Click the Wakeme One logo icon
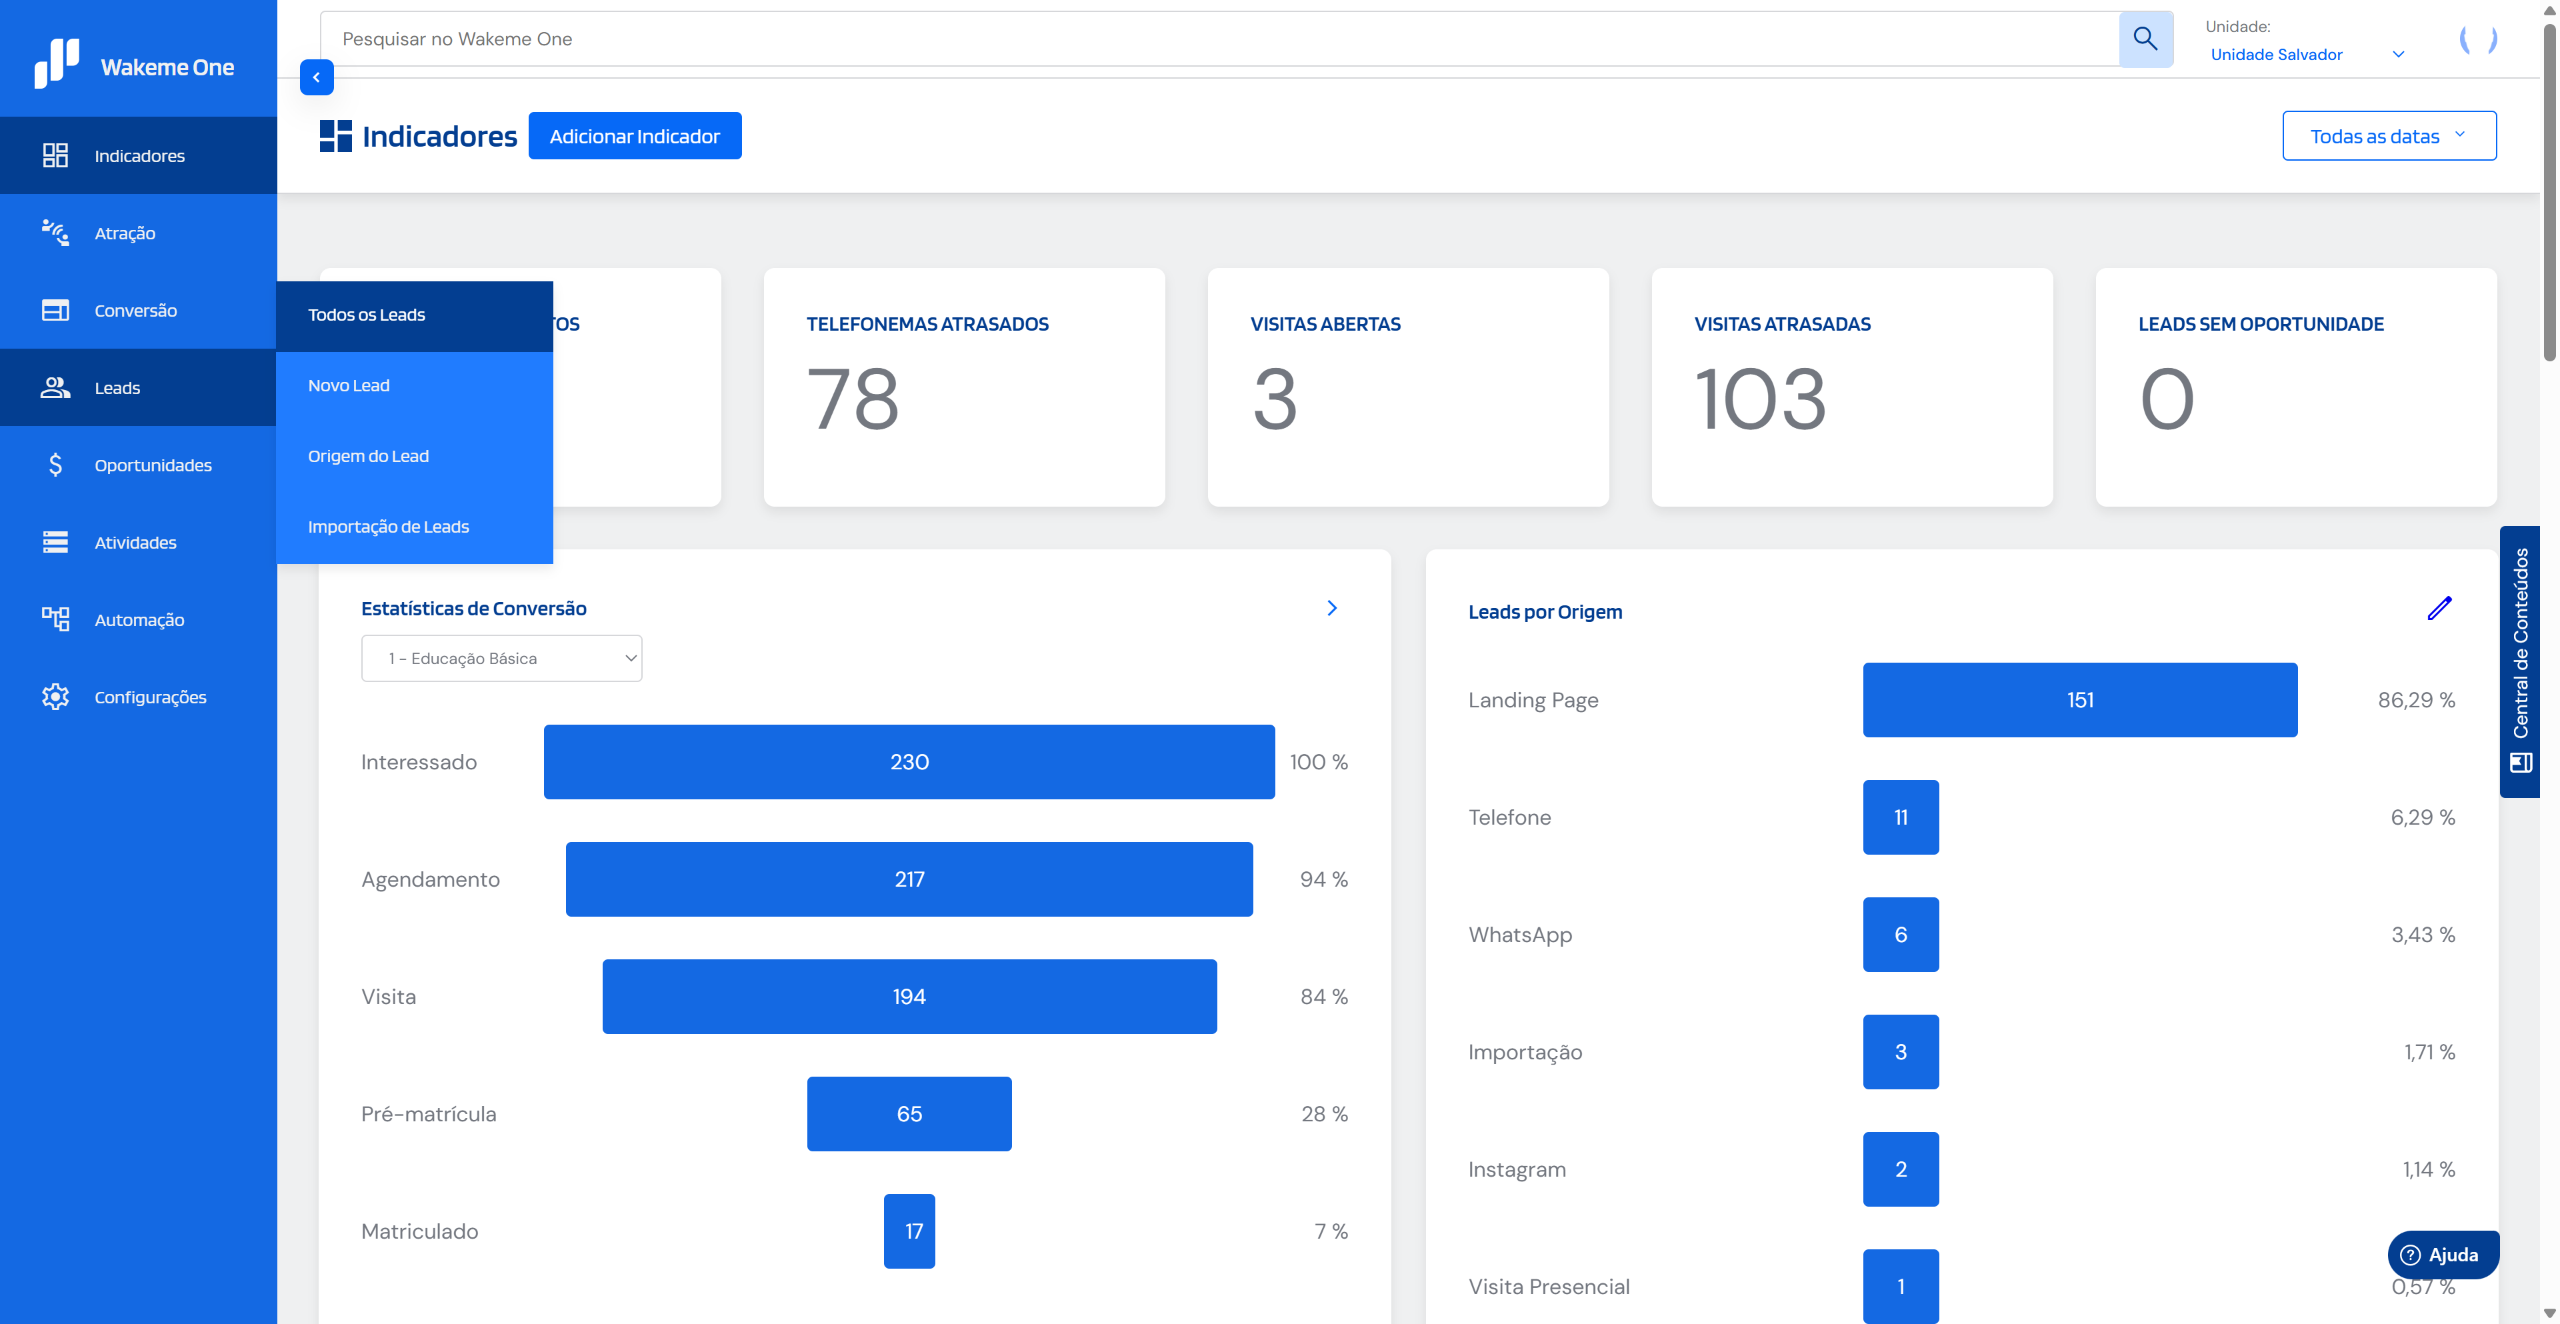The height and width of the screenshot is (1324, 2560). point(56,63)
